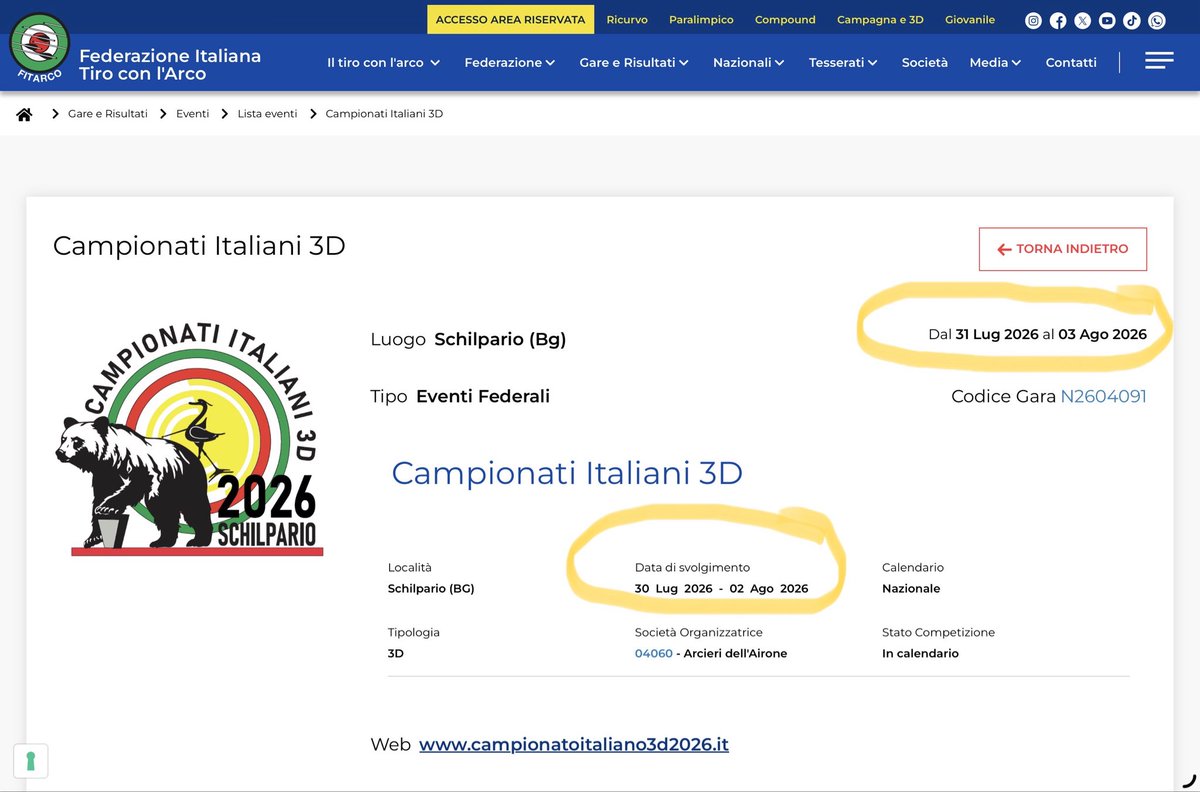
Task: Go to home via breadcrumb house icon
Action: point(24,114)
